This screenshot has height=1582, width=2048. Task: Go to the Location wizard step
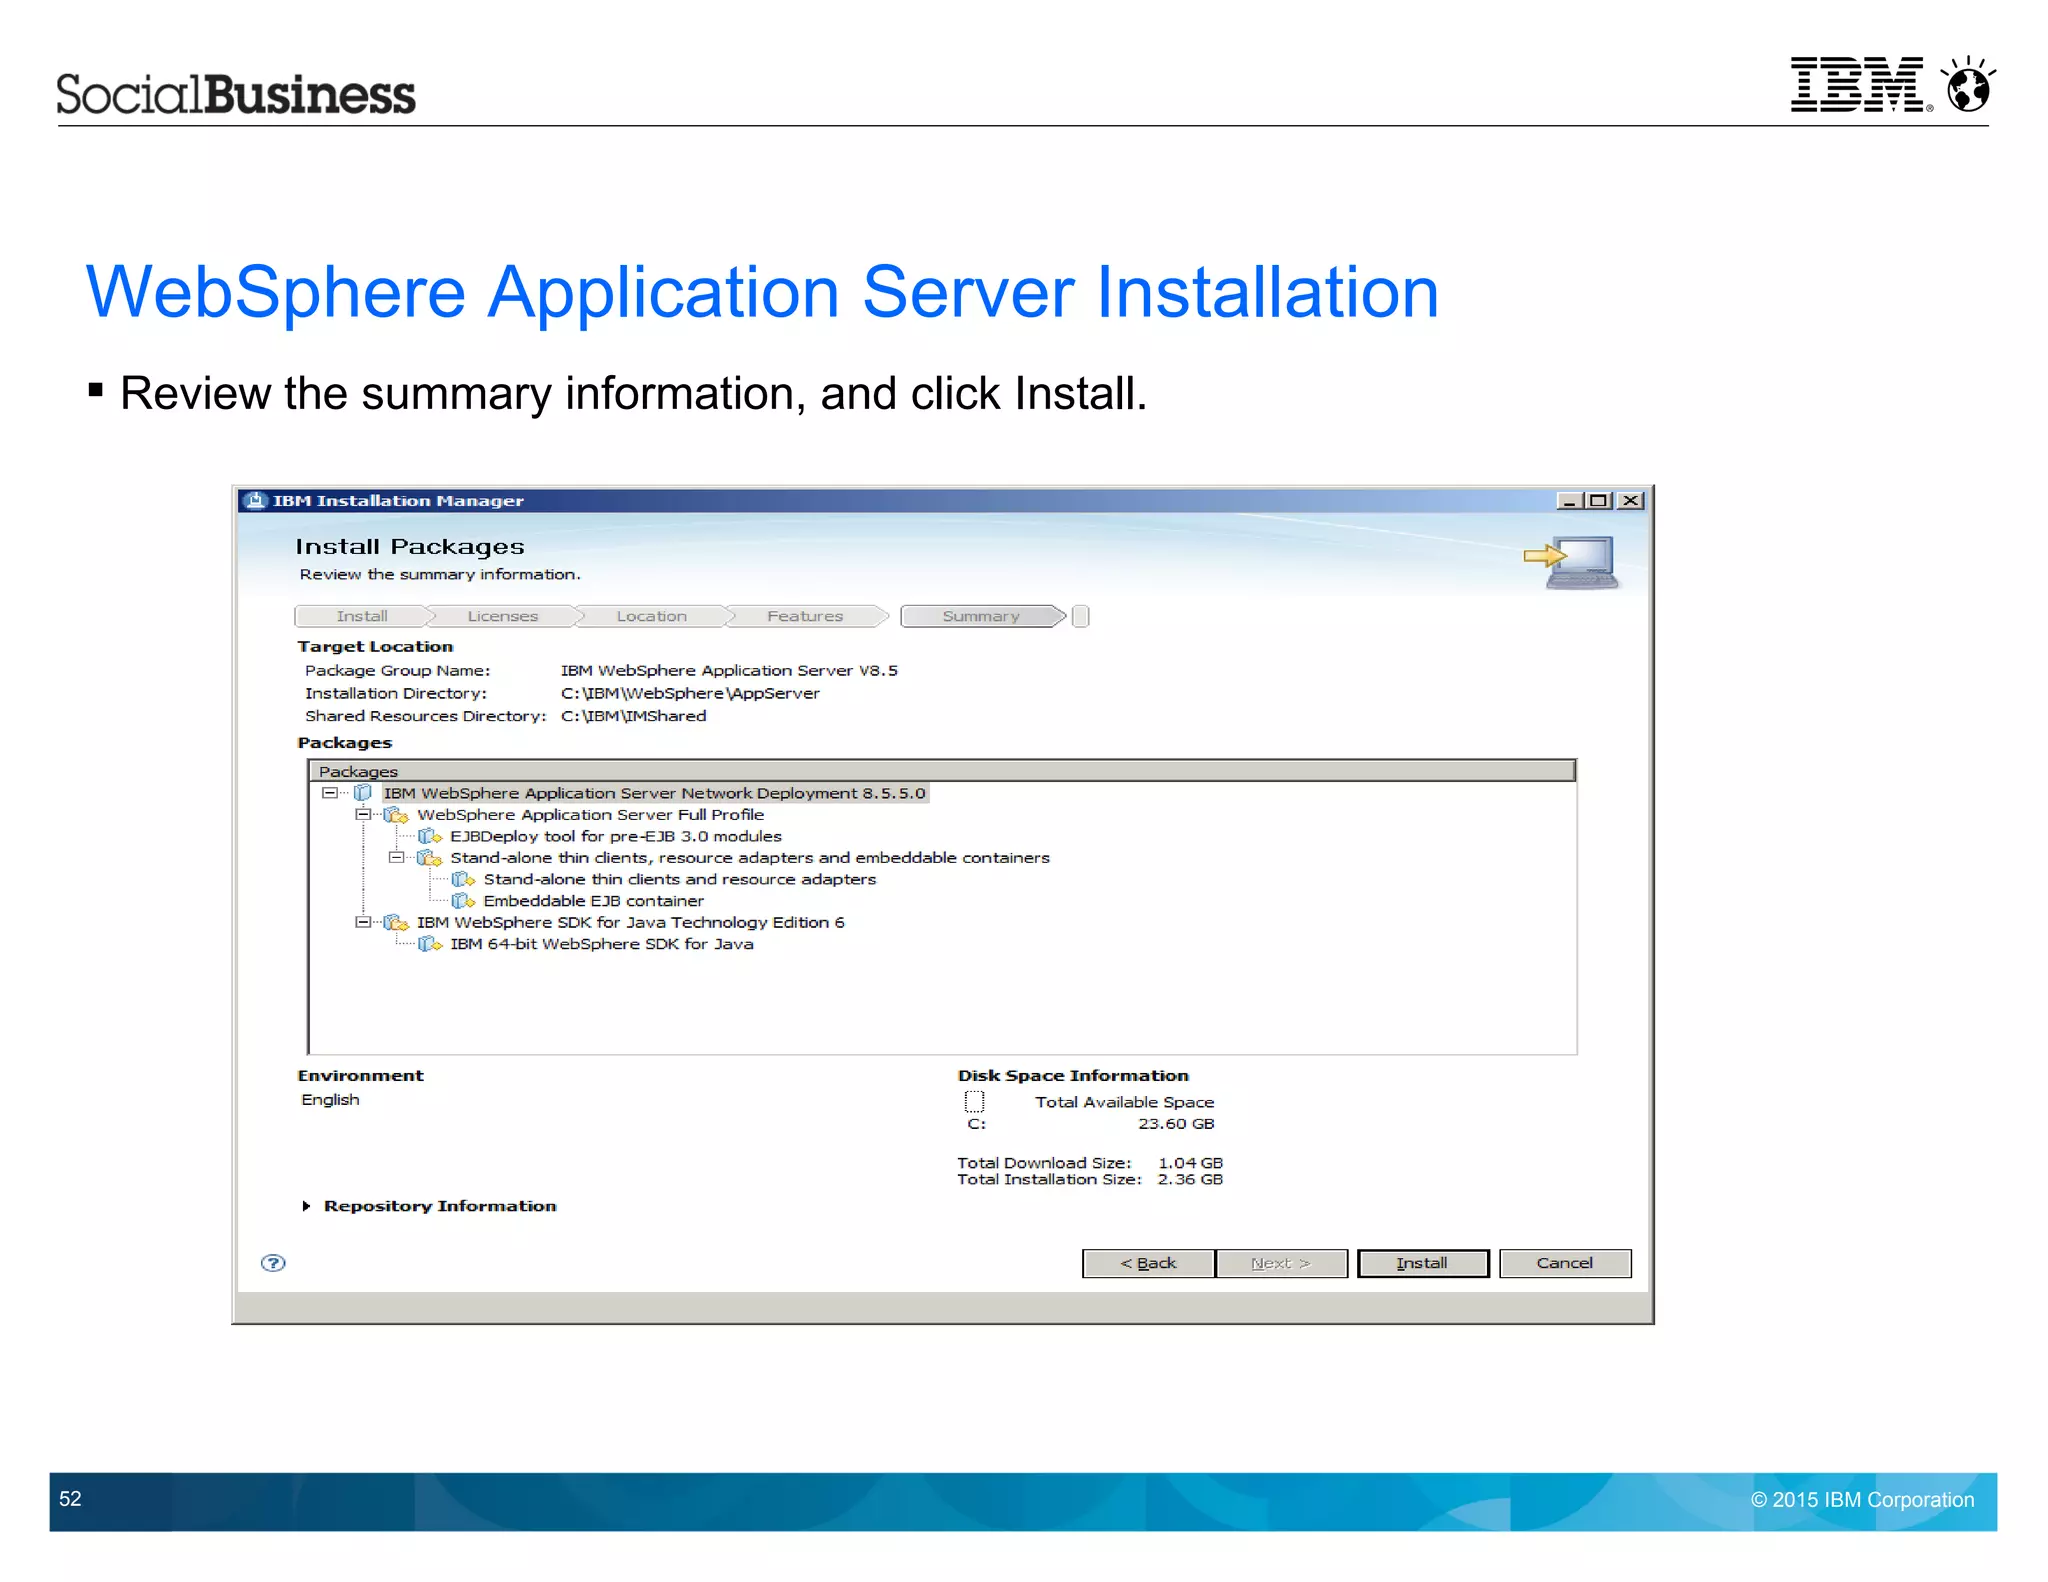[652, 616]
